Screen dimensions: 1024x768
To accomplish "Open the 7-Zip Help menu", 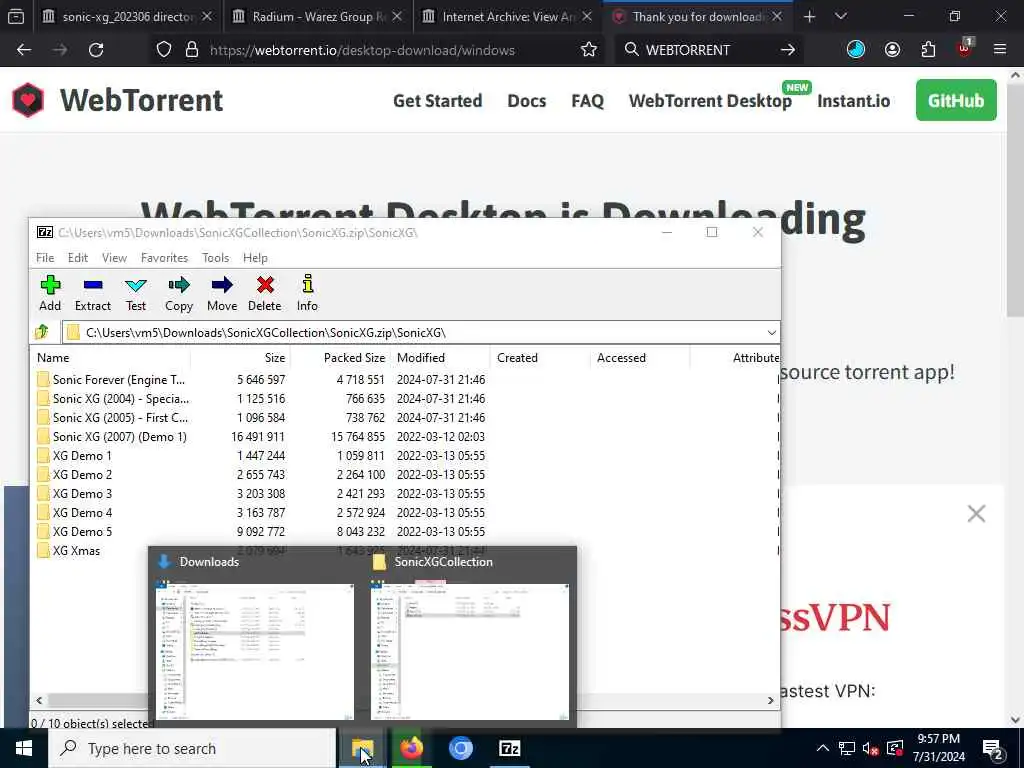I will point(255,258).
